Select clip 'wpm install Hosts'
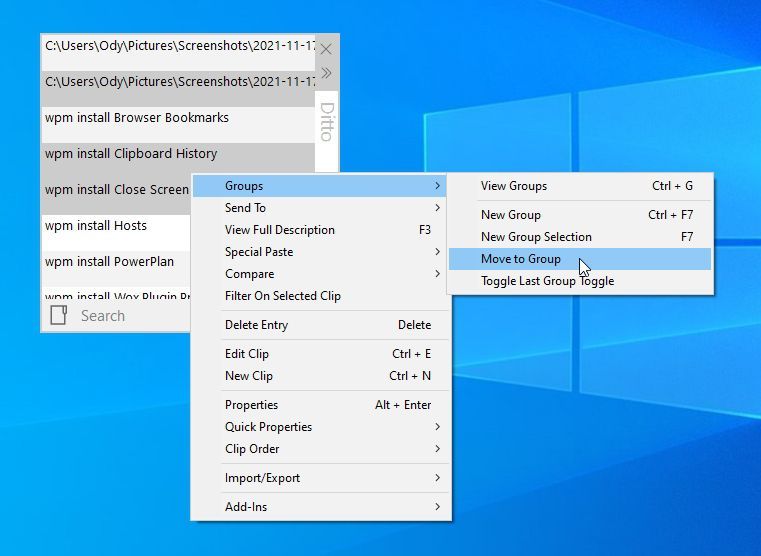The width and height of the screenshot is (761, 556). [x=116, y=232]
